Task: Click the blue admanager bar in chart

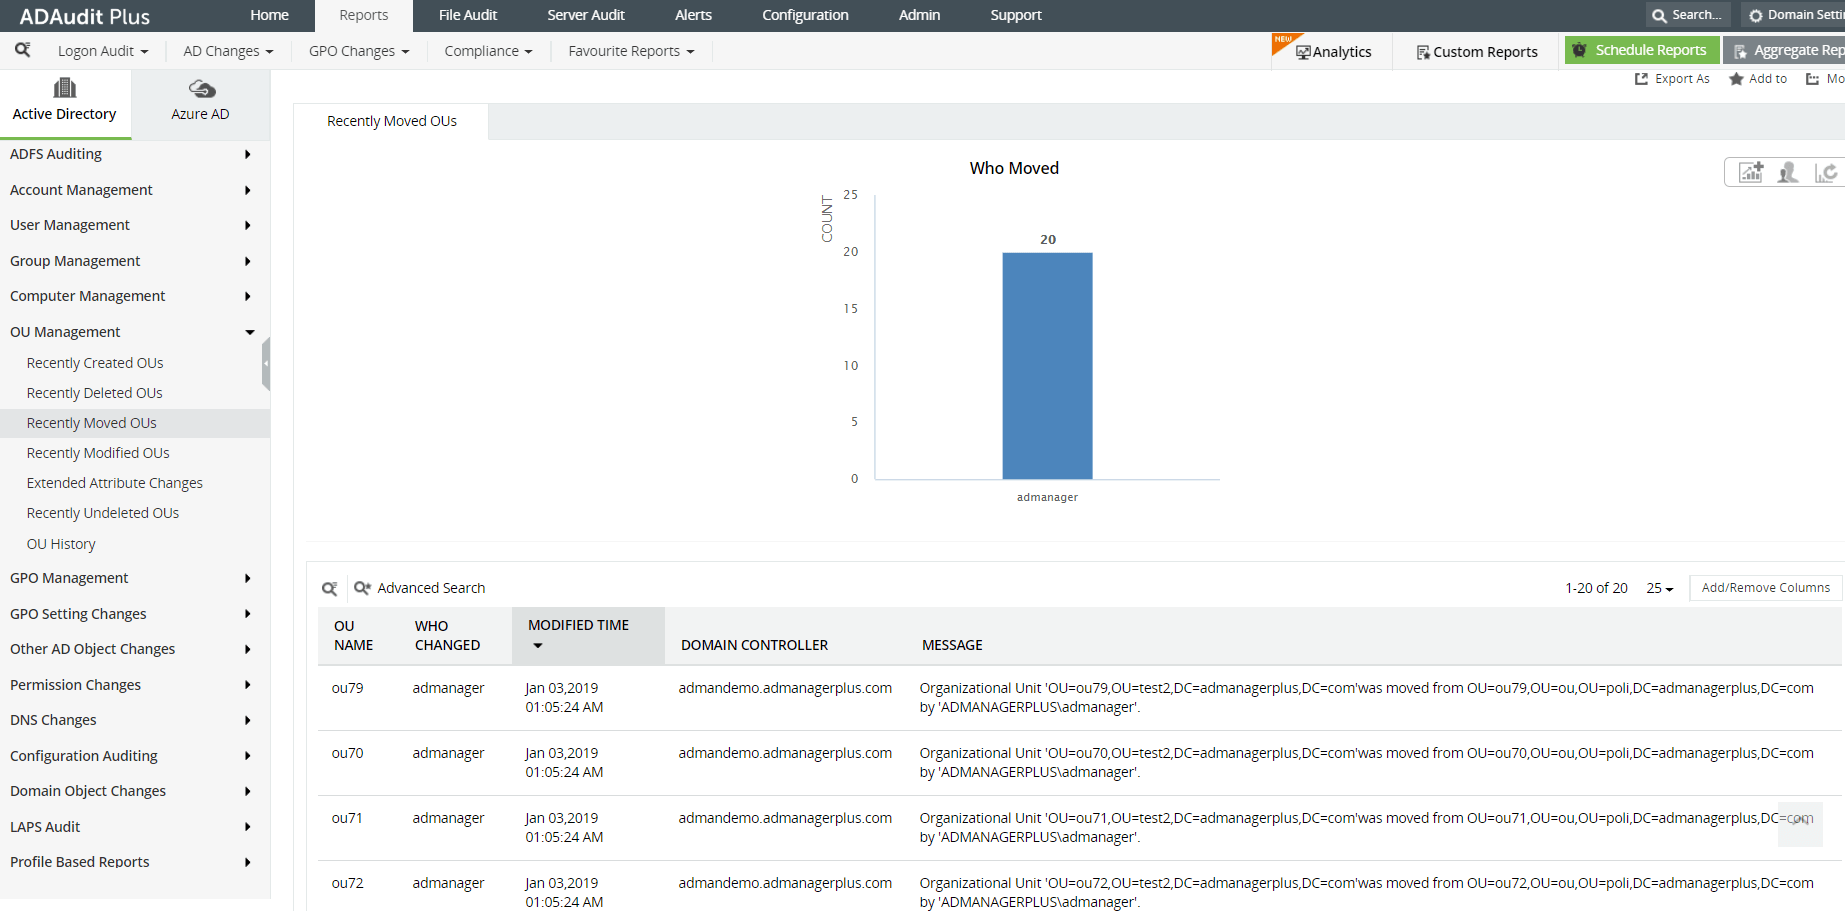Action: (x=1047, y=366)
